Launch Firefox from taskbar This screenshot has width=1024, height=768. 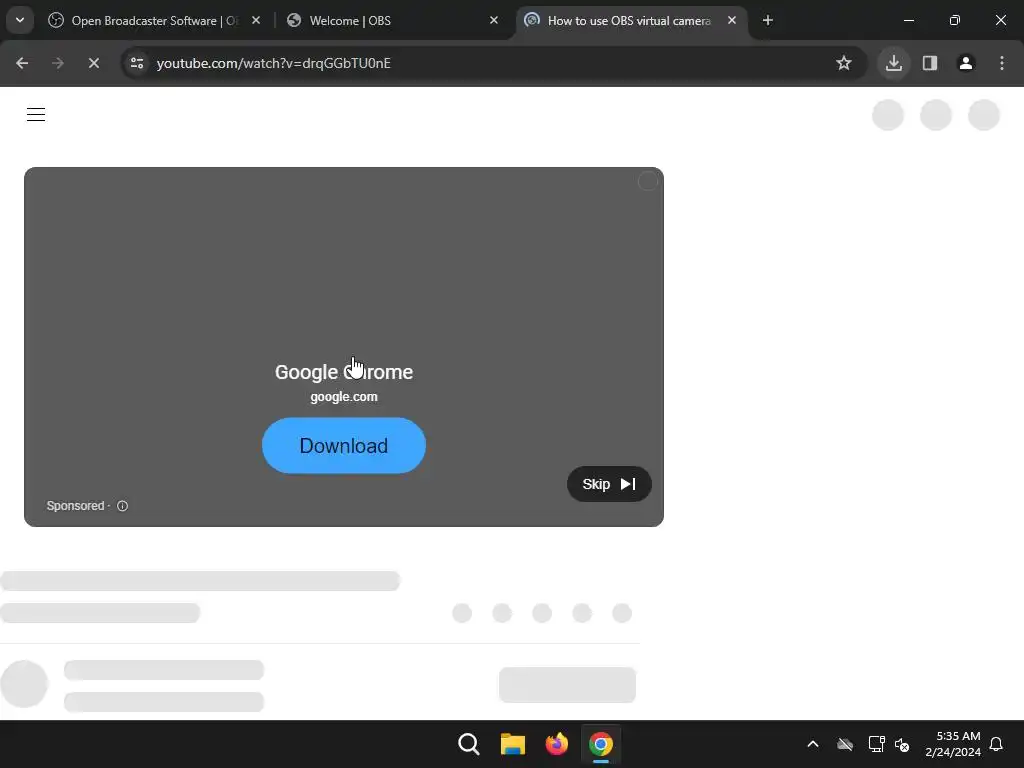pos(556,744)
